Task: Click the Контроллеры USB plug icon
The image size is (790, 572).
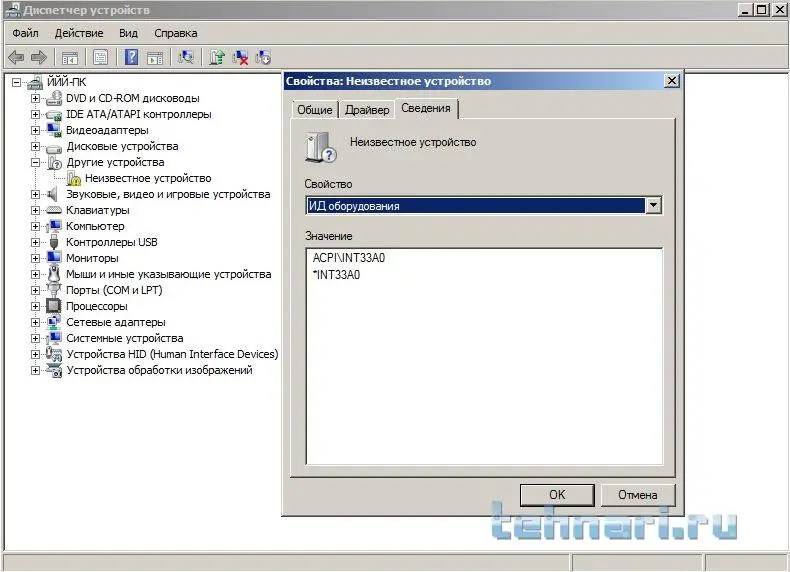Action: (54, 242)
